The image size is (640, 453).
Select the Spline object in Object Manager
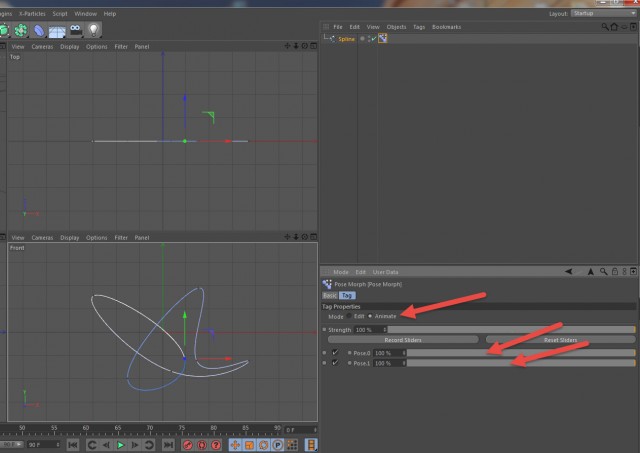(x=347, y=39)
